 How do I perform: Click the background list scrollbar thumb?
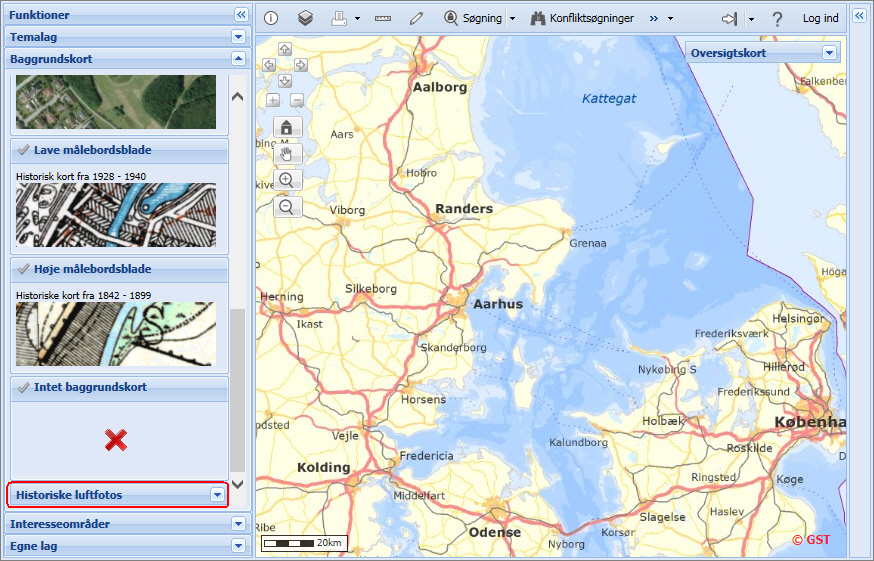tap(237, 390)
